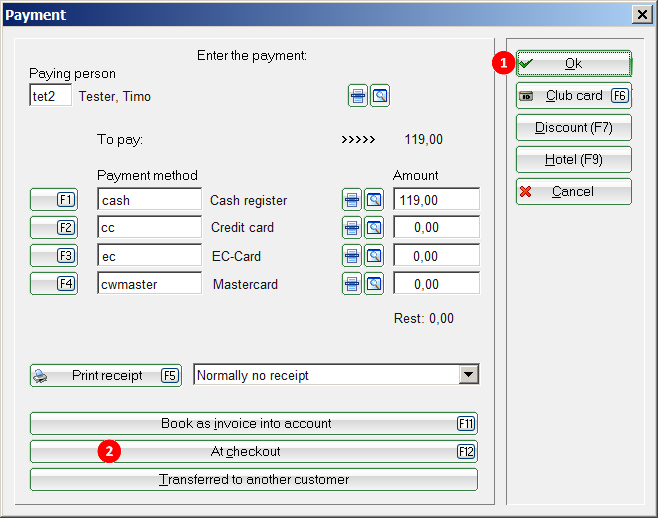Click the search icon beside Tester, Timo
The width and height of the screenshot is (658, 518).
(379, 96)
